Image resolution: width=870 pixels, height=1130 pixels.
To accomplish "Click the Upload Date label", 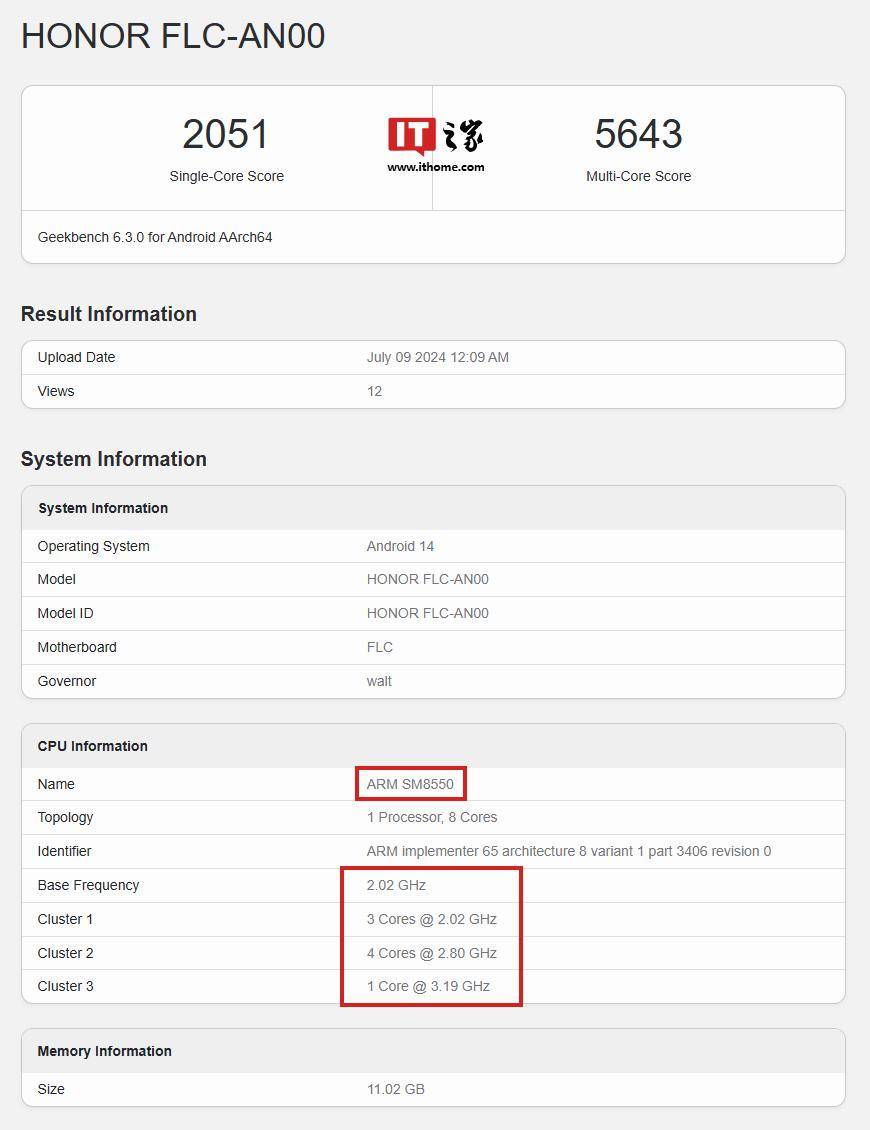I will point(76,357).
